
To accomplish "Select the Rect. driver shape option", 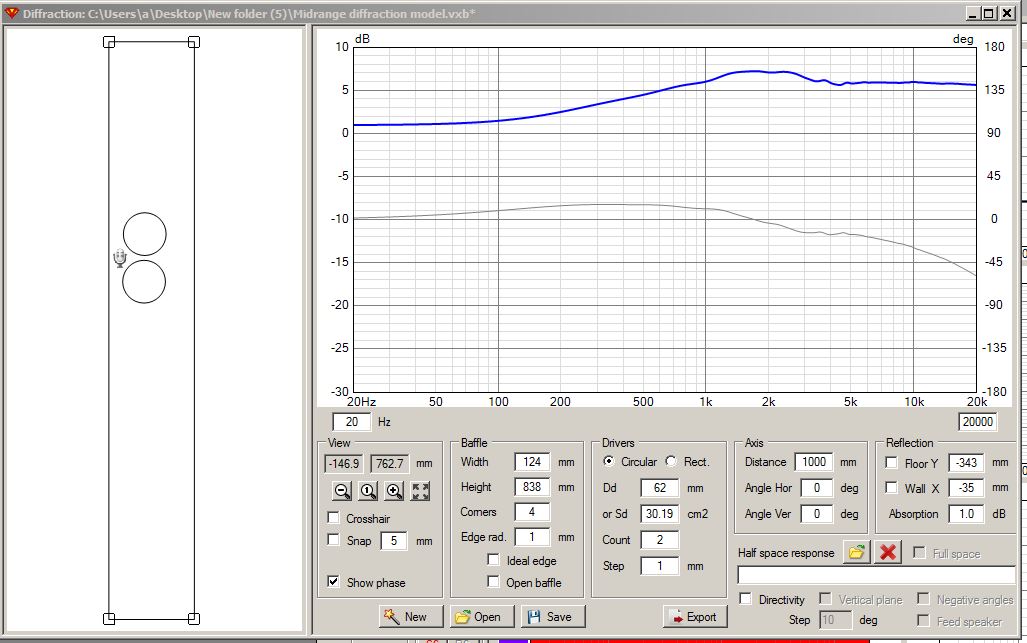I will (671, 462).
